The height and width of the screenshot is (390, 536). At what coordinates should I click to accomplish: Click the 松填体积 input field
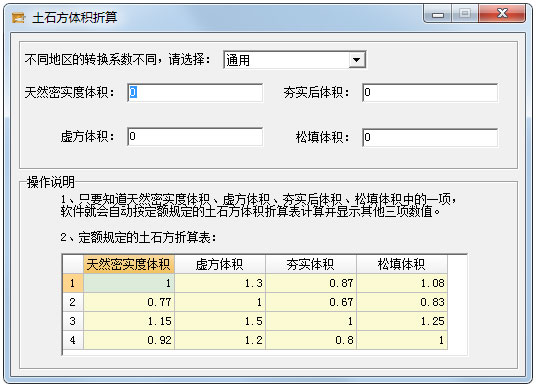pyautogui.click(x=430, y=137)
